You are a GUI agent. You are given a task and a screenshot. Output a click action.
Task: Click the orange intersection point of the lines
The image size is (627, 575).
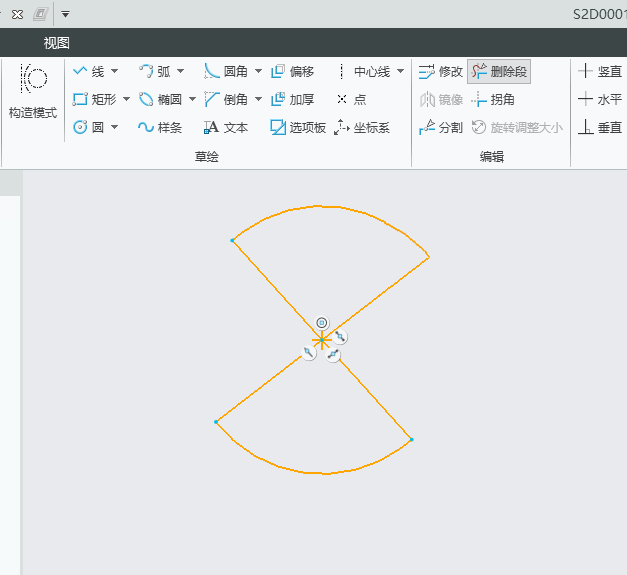click(321, 340)
